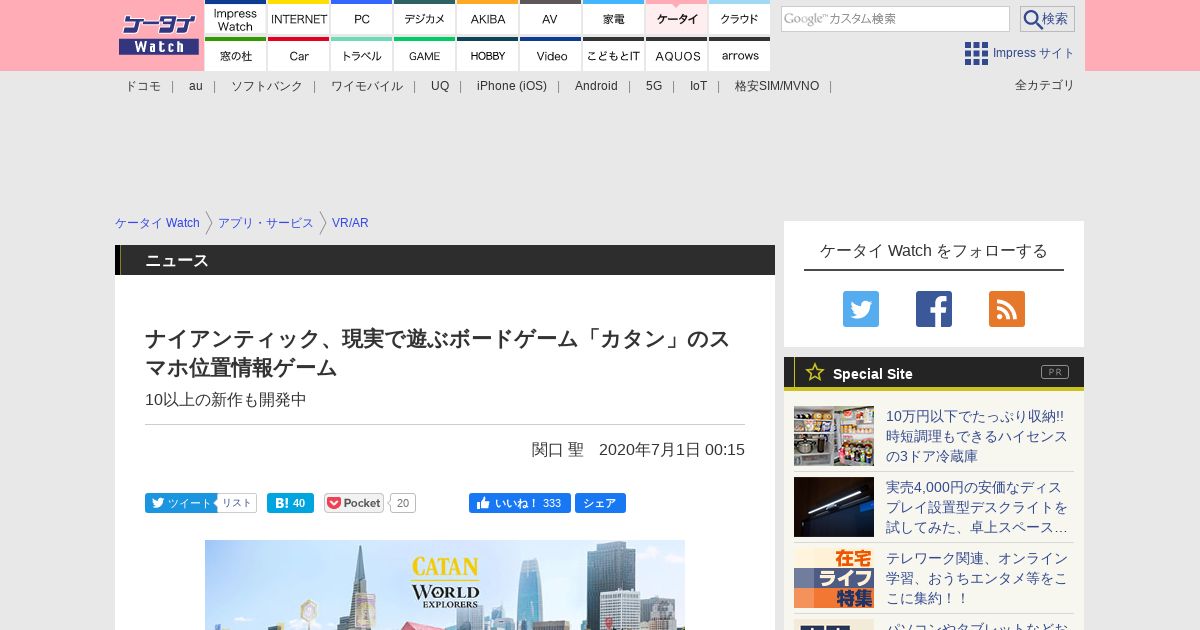Open the ドコモ category link
Screen dimensions: 1200x630
143,86
